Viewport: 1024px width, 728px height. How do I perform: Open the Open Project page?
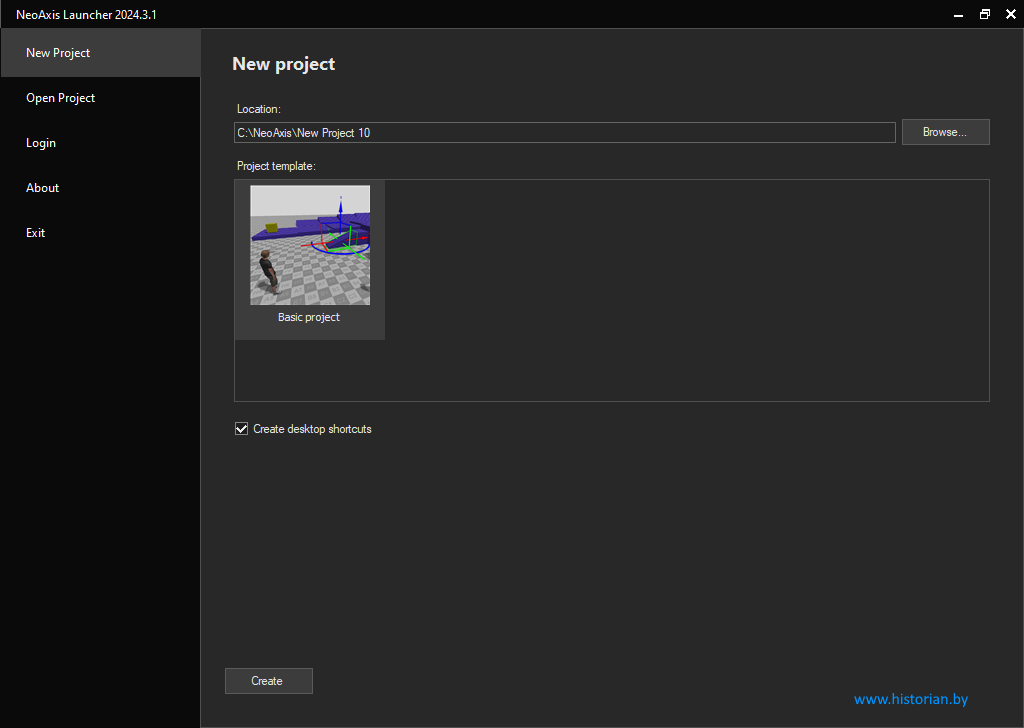(60, 98)
